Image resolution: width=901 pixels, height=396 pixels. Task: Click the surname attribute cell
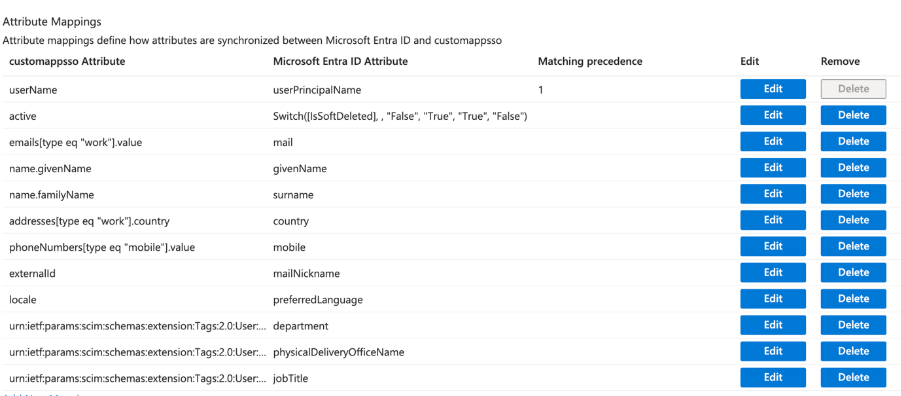pyautogui.click(x=293, y=195)
